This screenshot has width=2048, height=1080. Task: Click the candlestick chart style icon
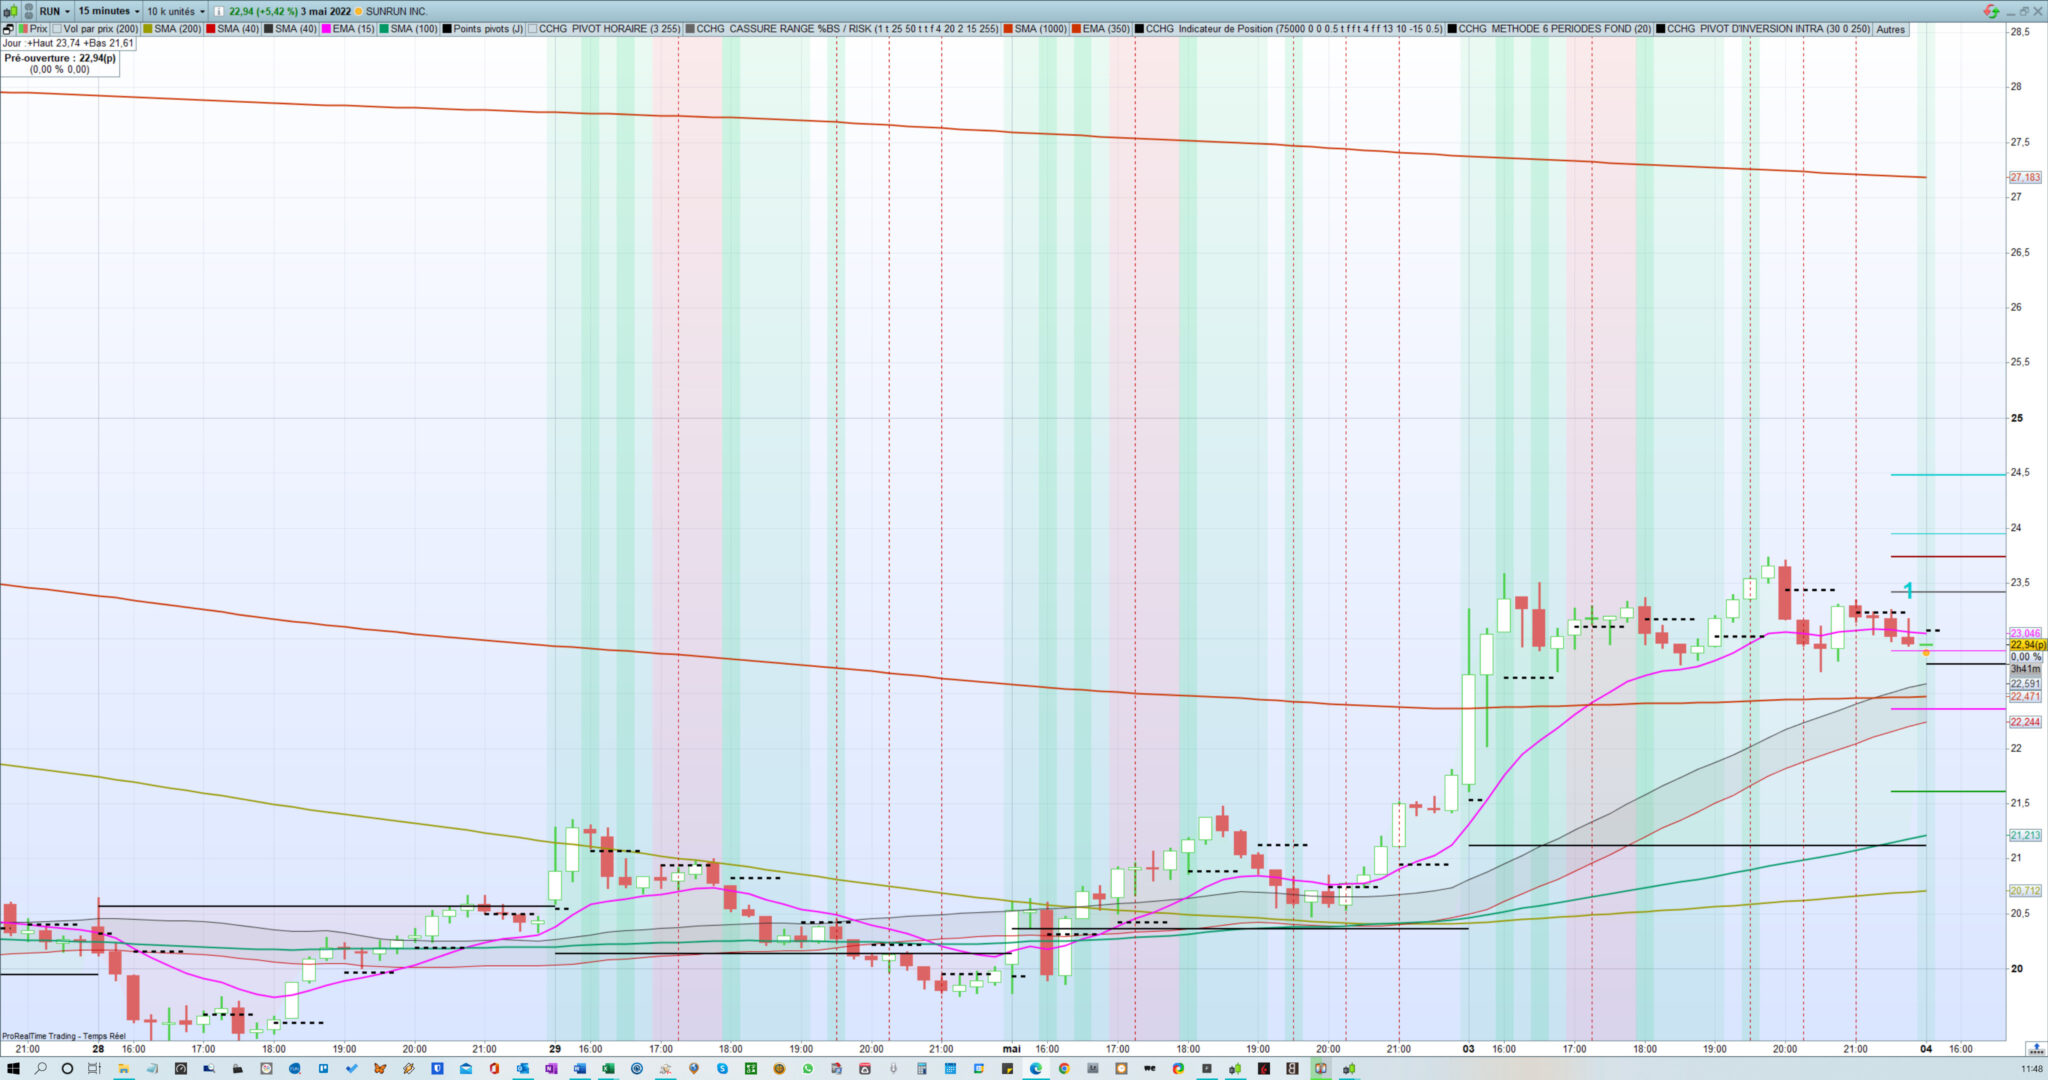coord(9,11)
